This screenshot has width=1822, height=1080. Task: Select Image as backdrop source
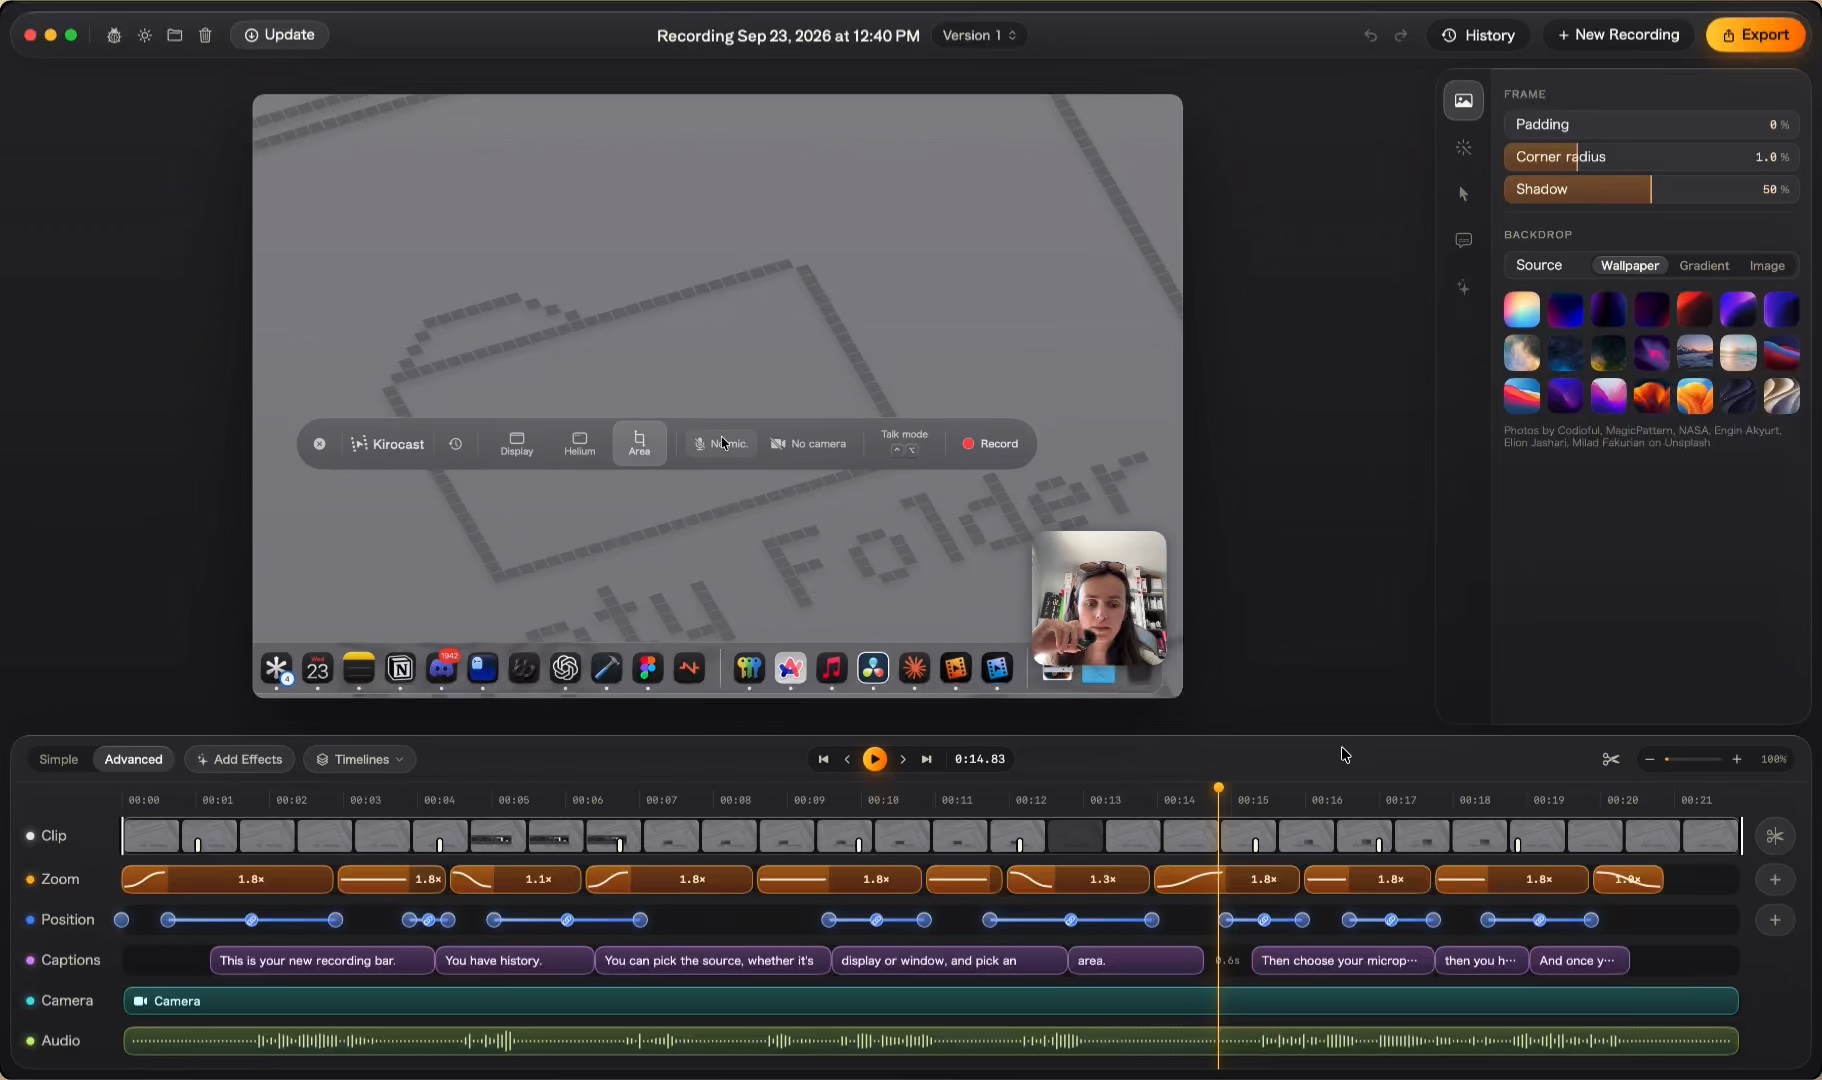pyautogui.click(x=1767, y=265)
